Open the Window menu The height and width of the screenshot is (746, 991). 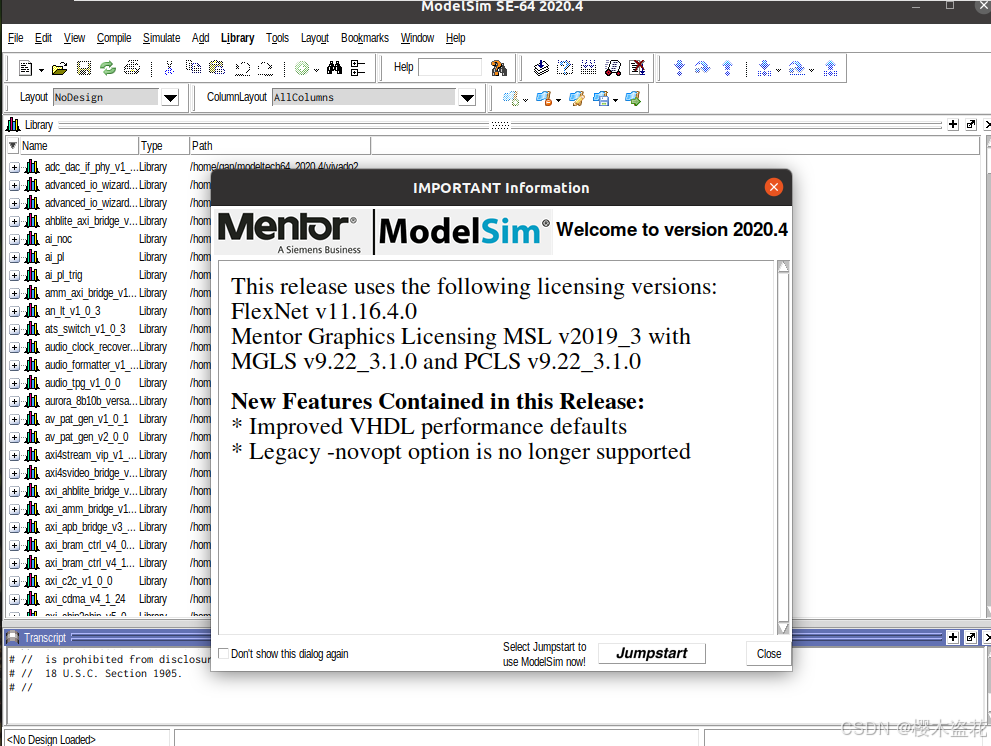[417, 38]
